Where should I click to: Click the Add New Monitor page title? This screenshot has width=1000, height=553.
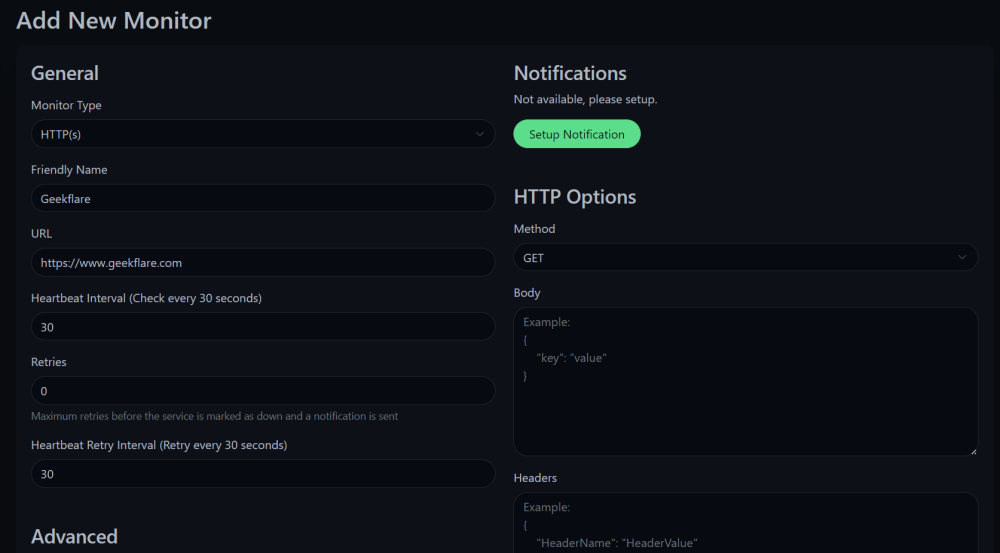click(114, 20)
